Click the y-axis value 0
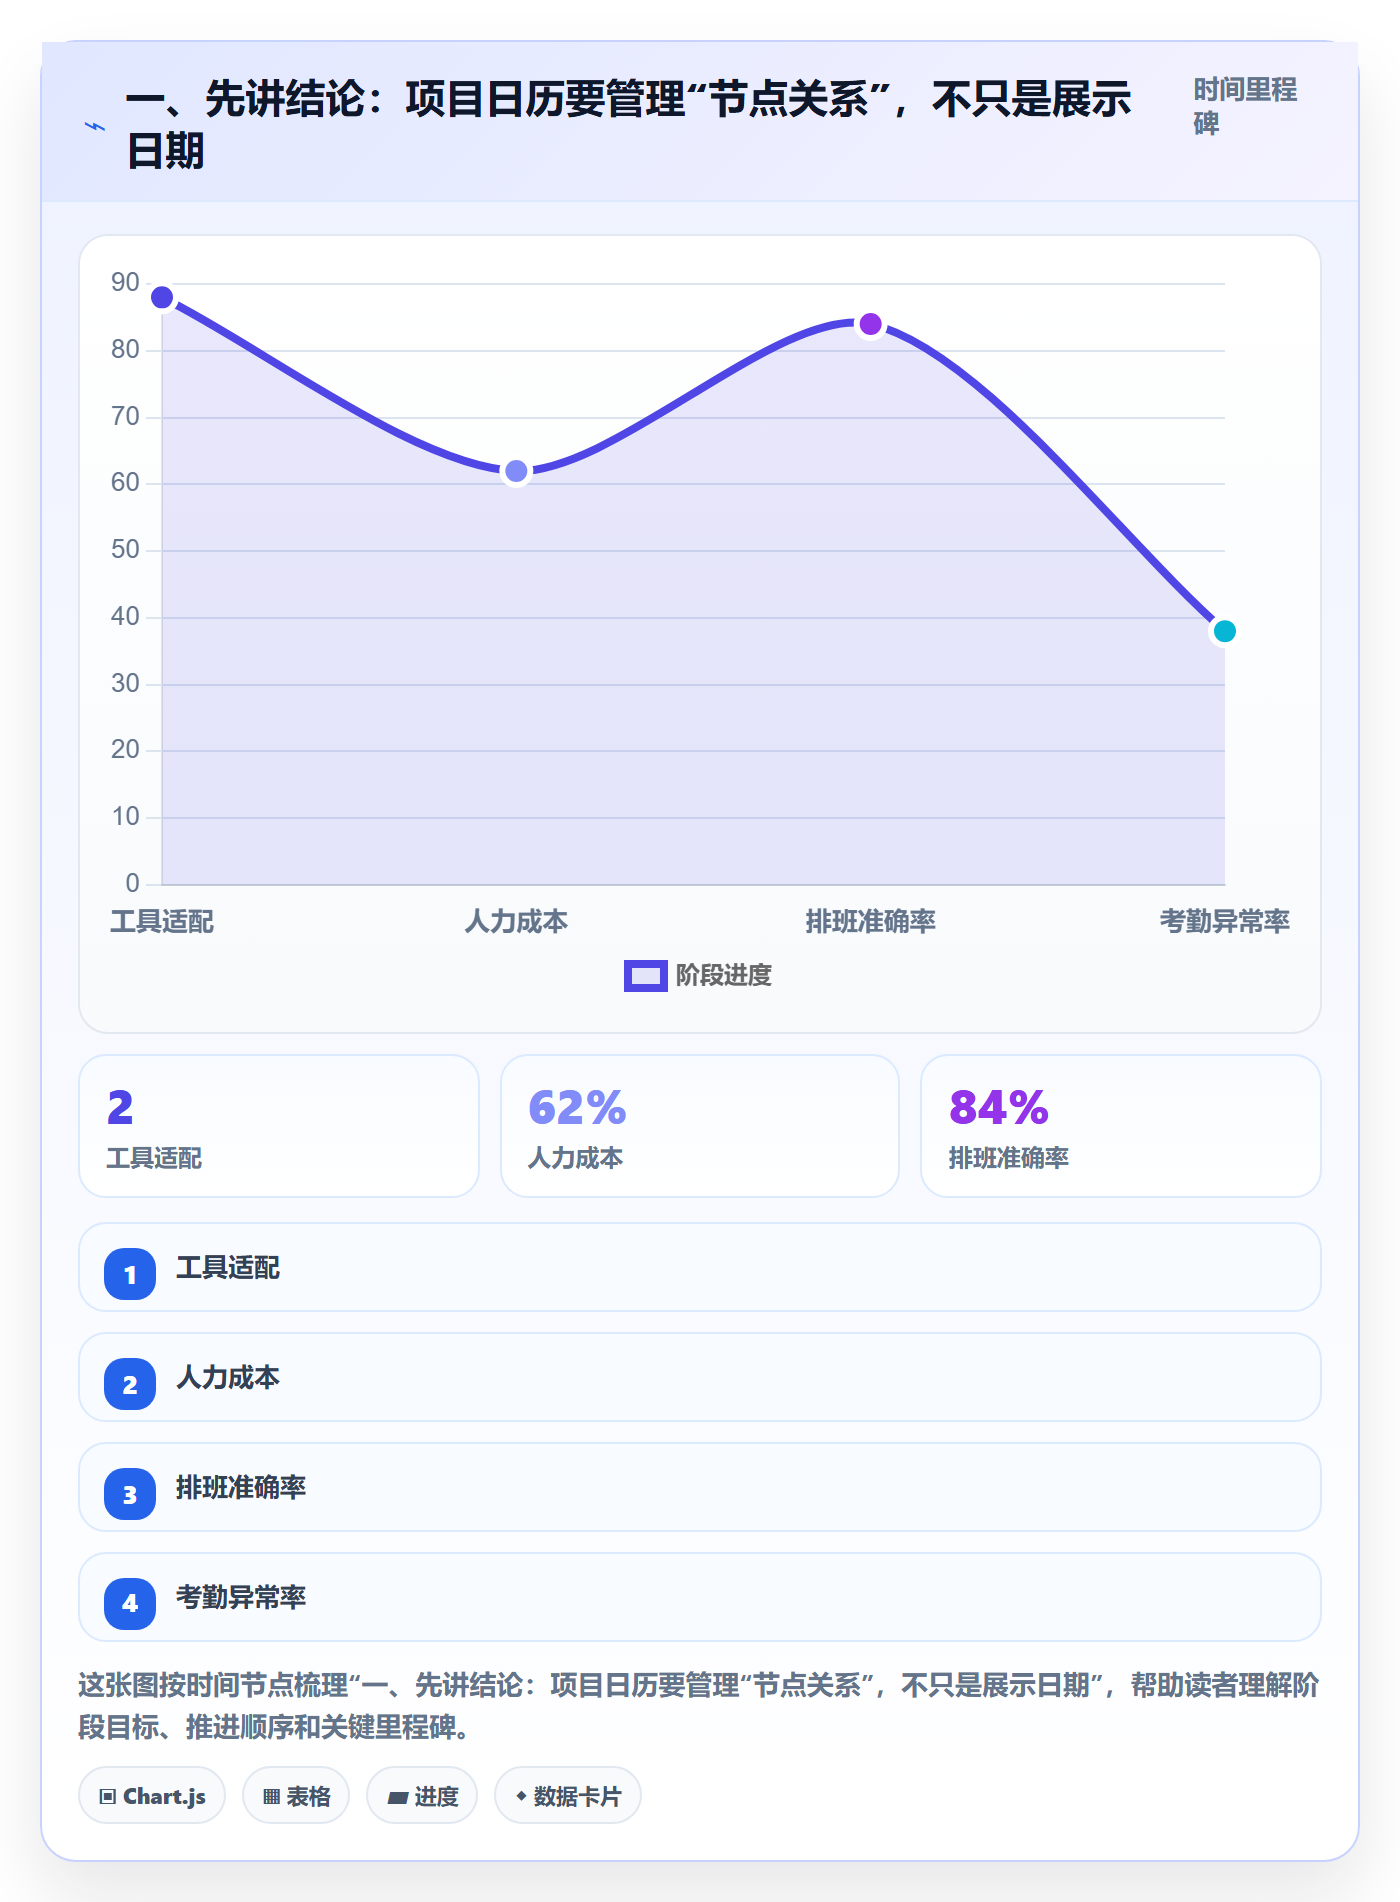1400x1902 pixels. (x=133, y=883)
